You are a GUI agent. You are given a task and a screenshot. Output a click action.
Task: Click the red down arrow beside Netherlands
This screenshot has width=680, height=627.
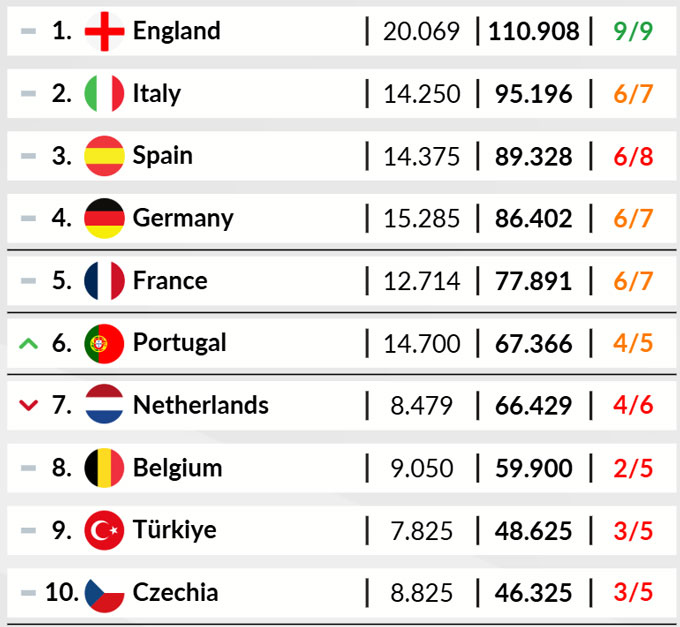point(29,406)
